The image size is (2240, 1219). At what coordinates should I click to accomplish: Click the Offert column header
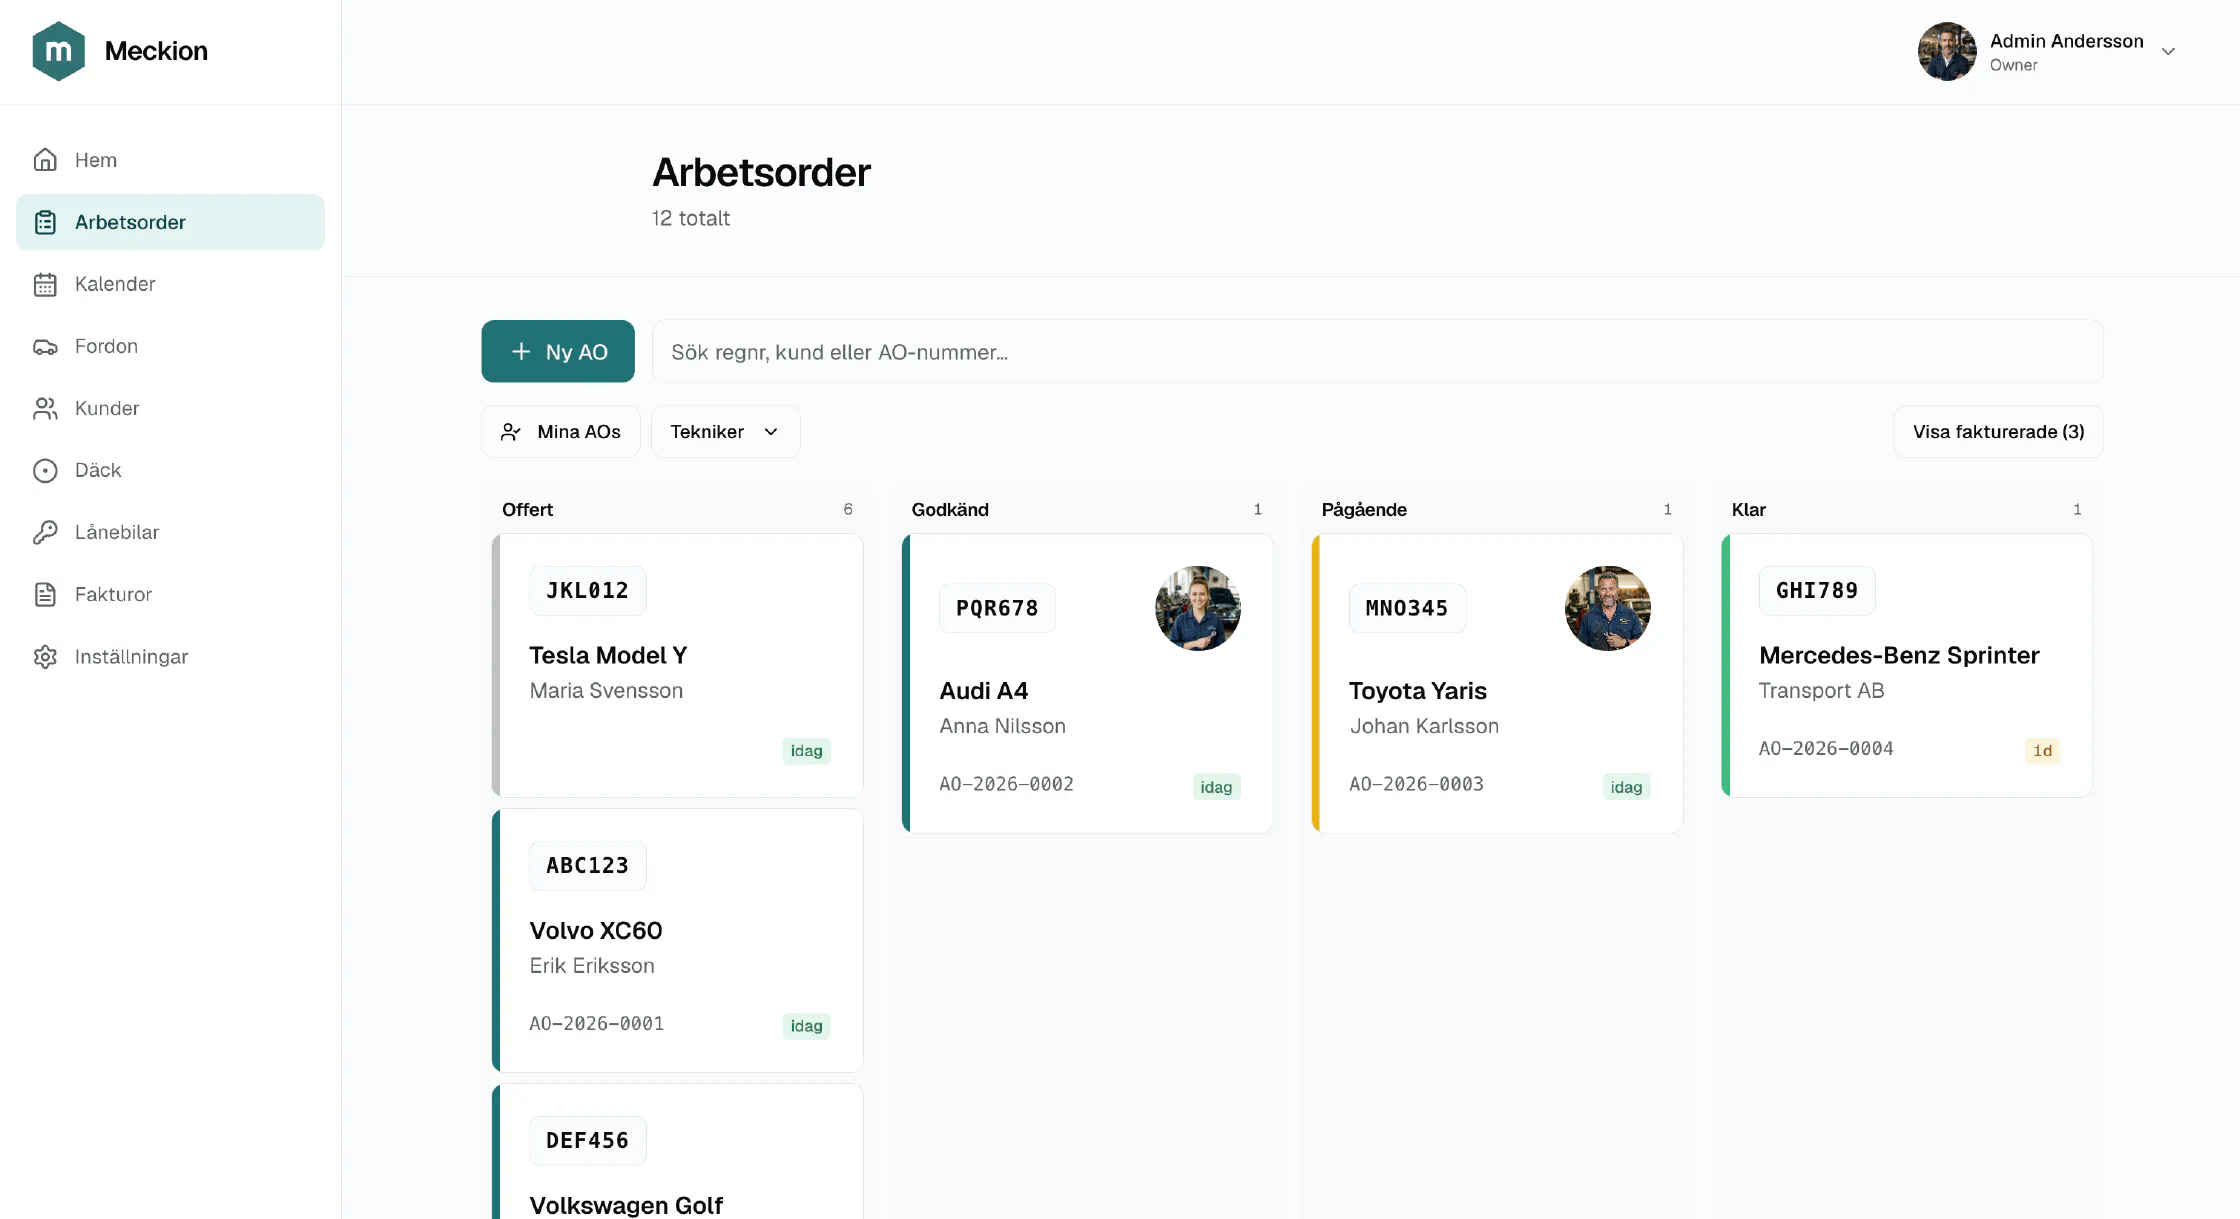click(527, 509)
